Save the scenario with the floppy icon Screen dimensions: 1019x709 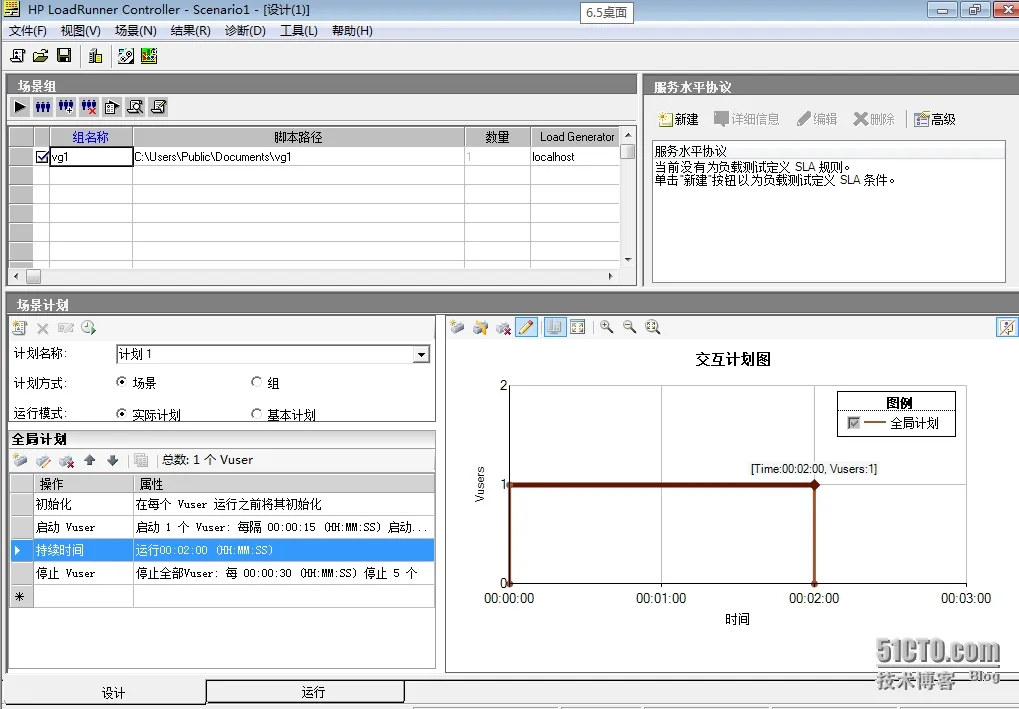64,56
